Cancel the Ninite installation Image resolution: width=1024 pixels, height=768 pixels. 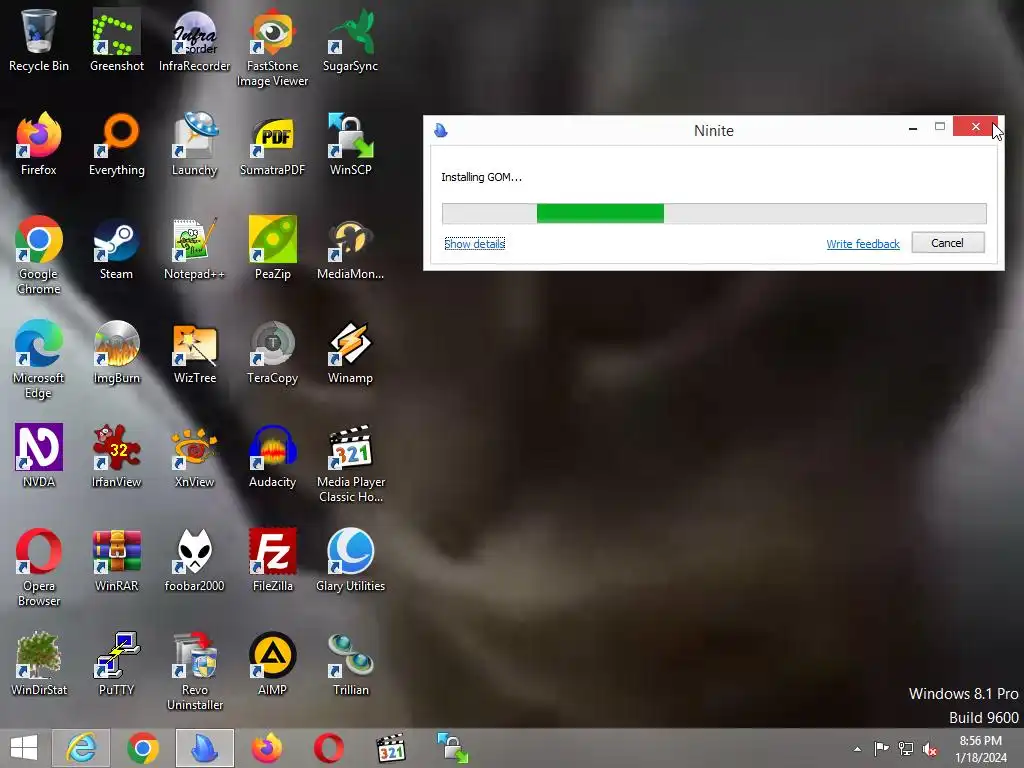click(948, 243)
